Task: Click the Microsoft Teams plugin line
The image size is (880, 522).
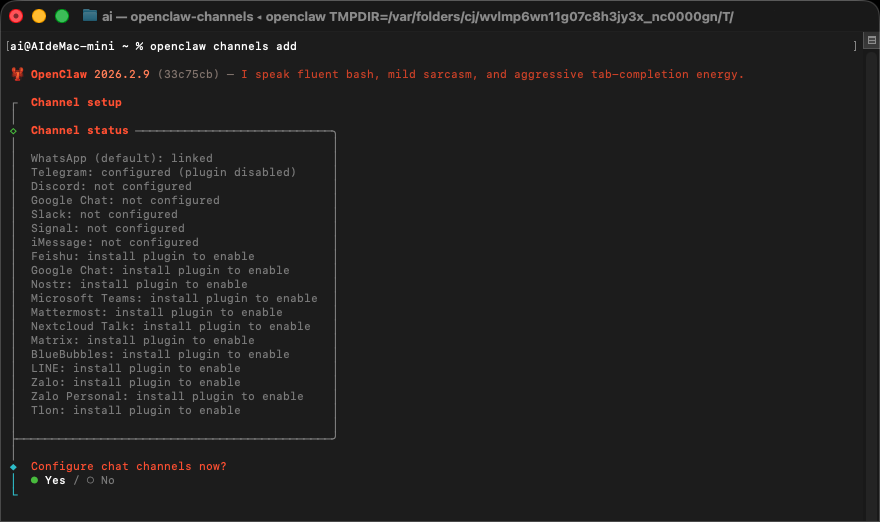Action: pos(173,298)
